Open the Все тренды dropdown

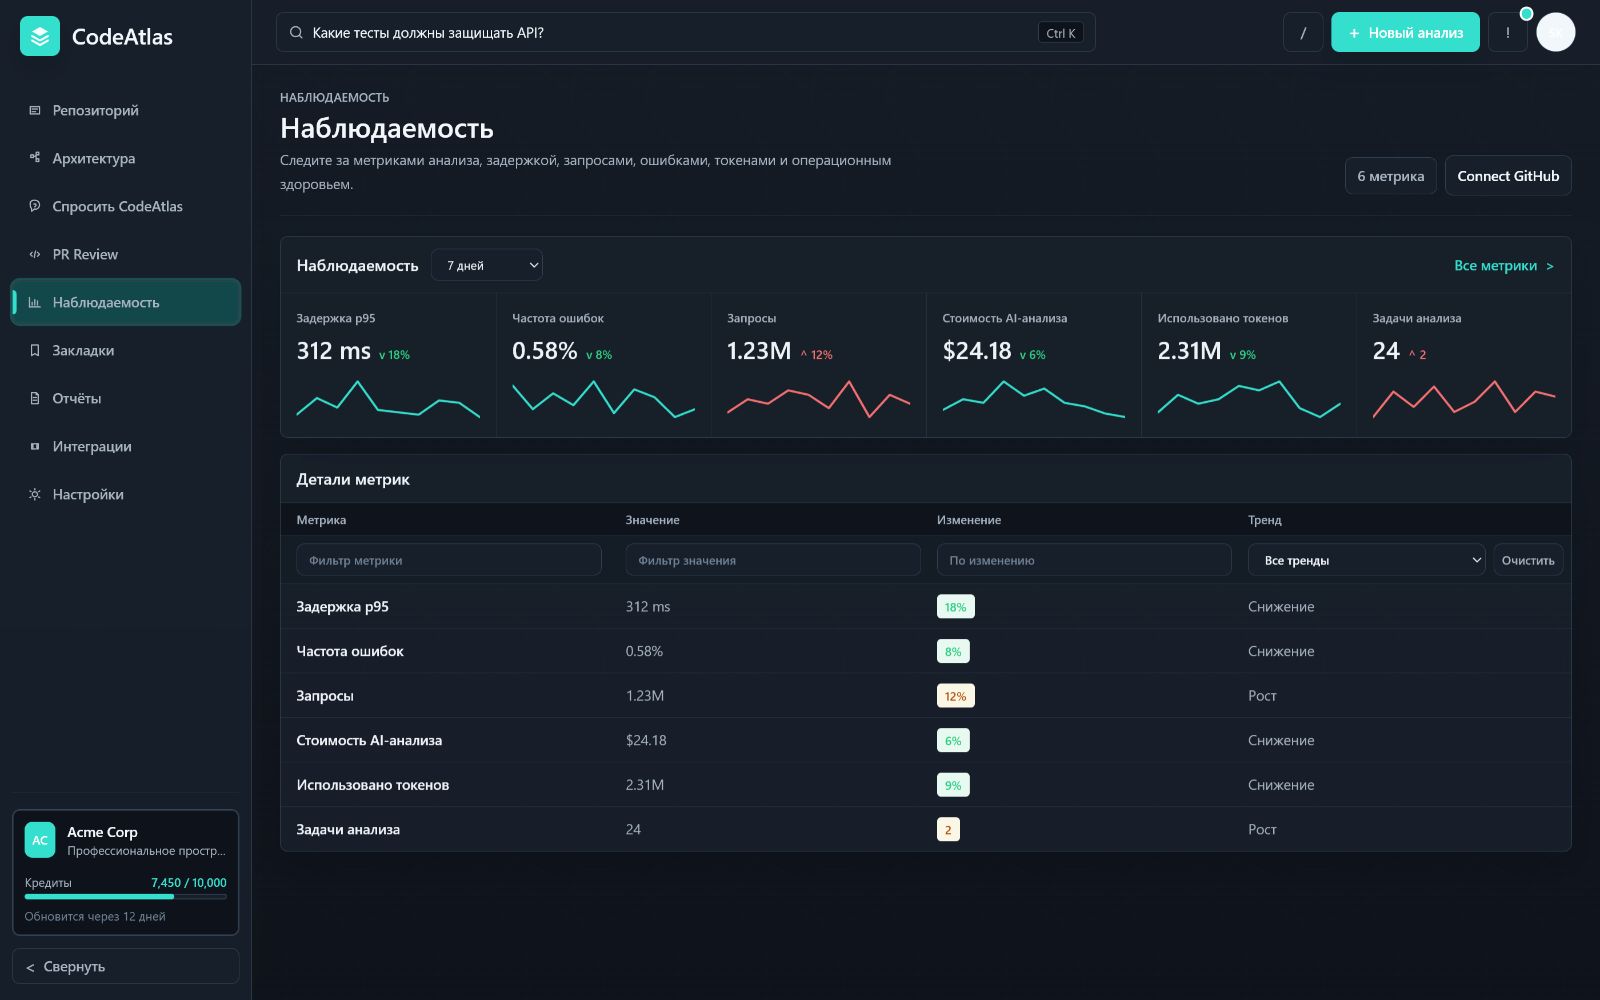click(1366, 560)
